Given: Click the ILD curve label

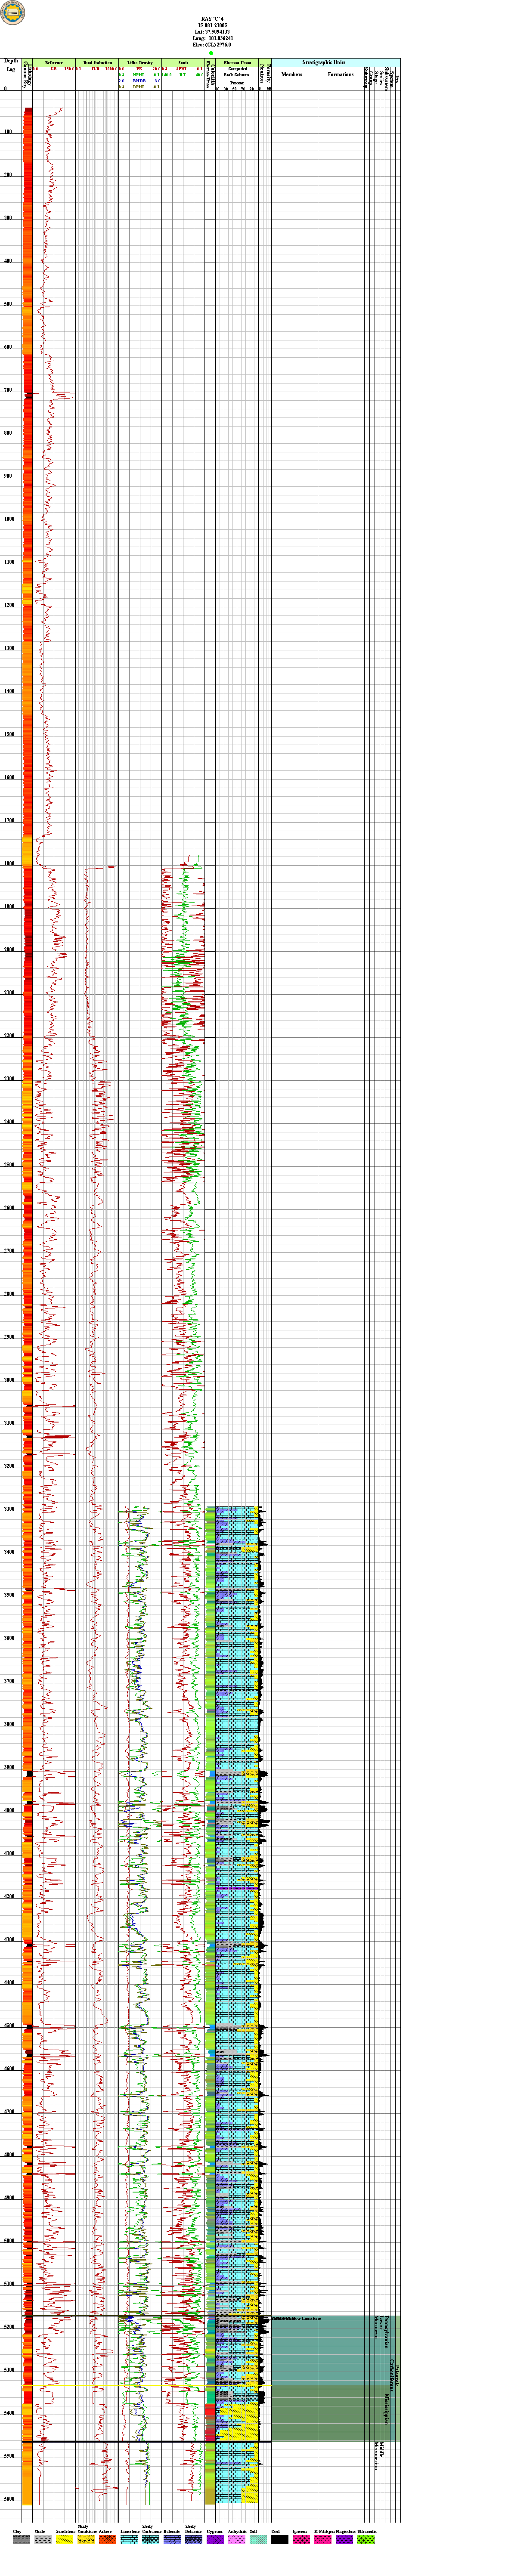Looking at the screenshot, I should click(x=96, y=69).
